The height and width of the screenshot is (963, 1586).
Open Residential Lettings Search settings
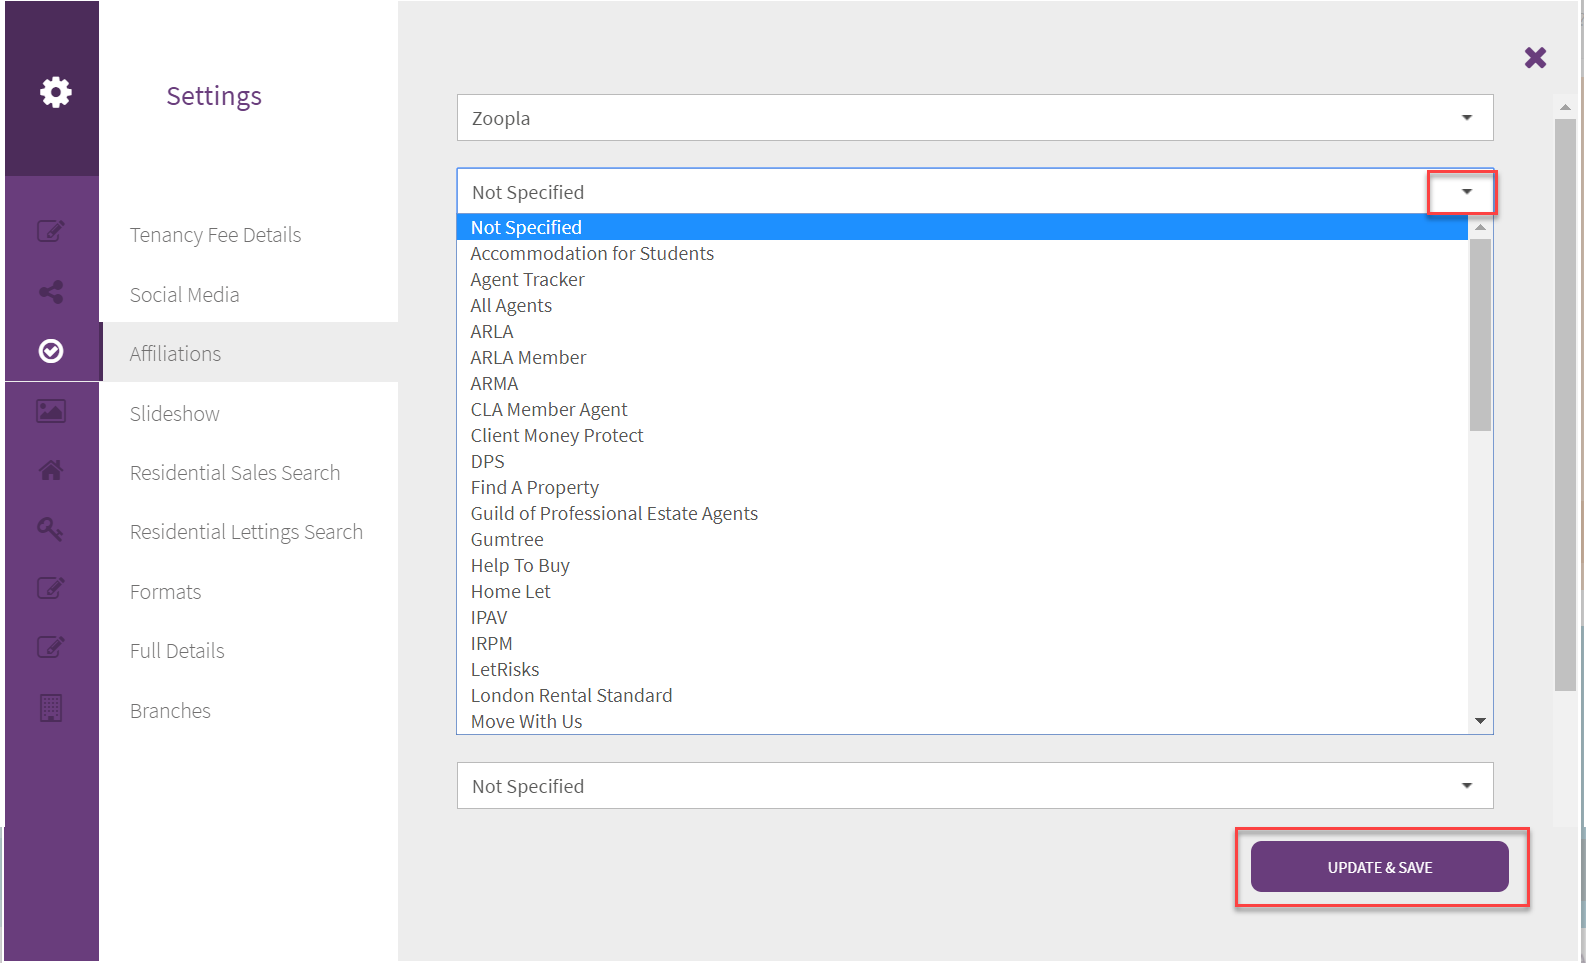[246, 532]
